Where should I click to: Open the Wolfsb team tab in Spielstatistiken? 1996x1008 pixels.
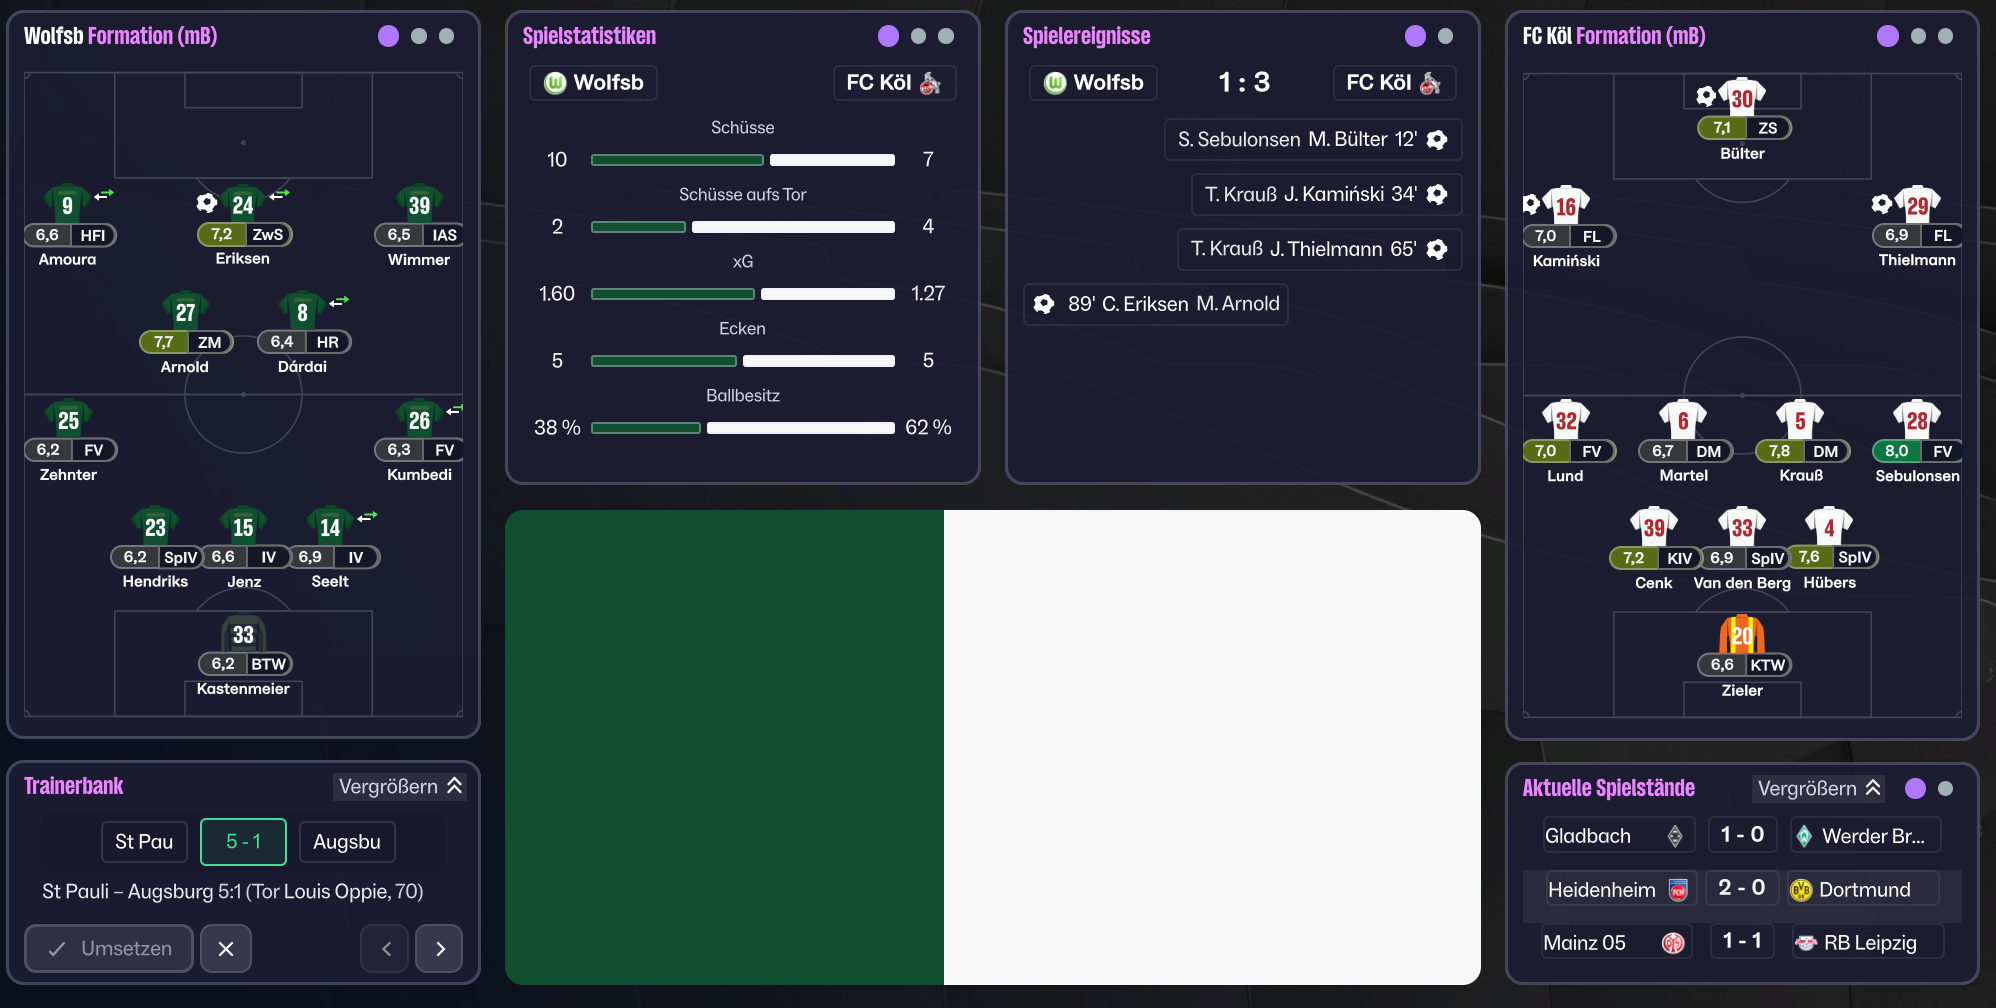click(594, 83)
